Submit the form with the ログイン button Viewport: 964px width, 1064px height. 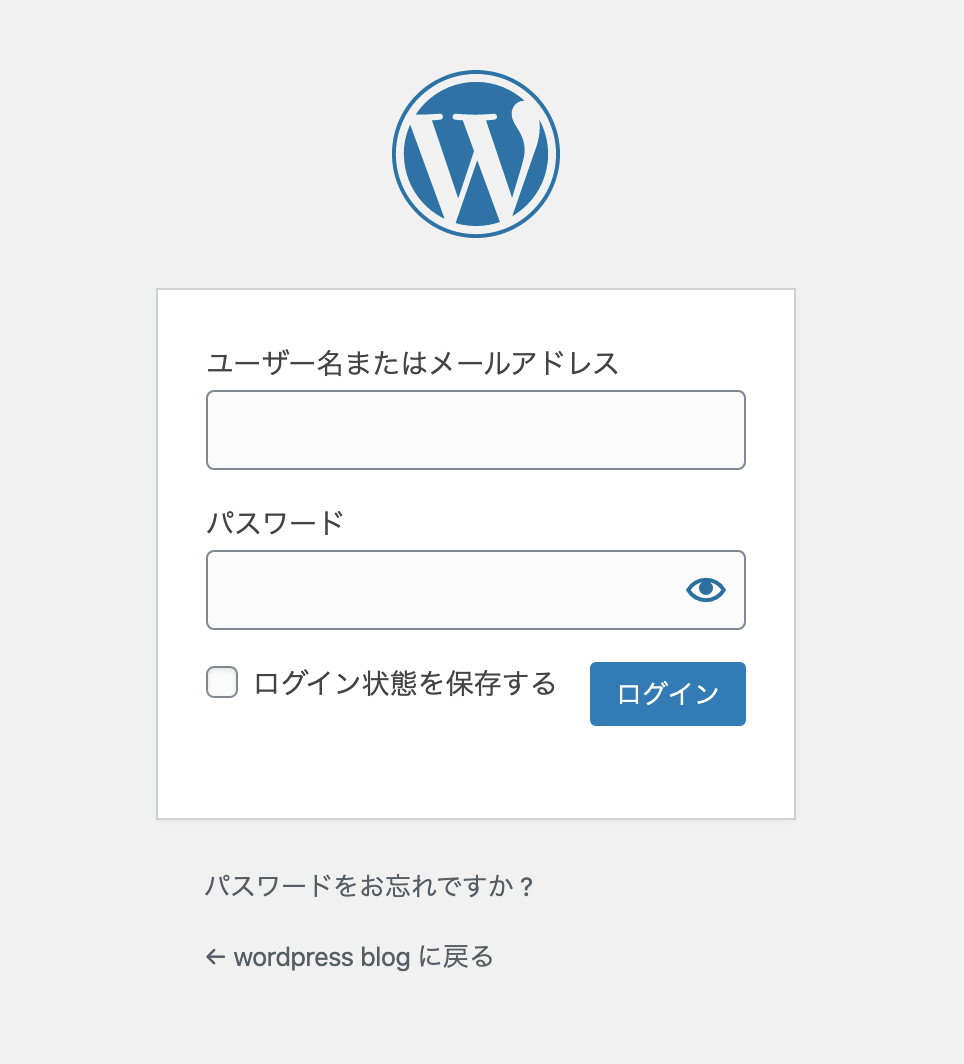click(x=667, y=693)
